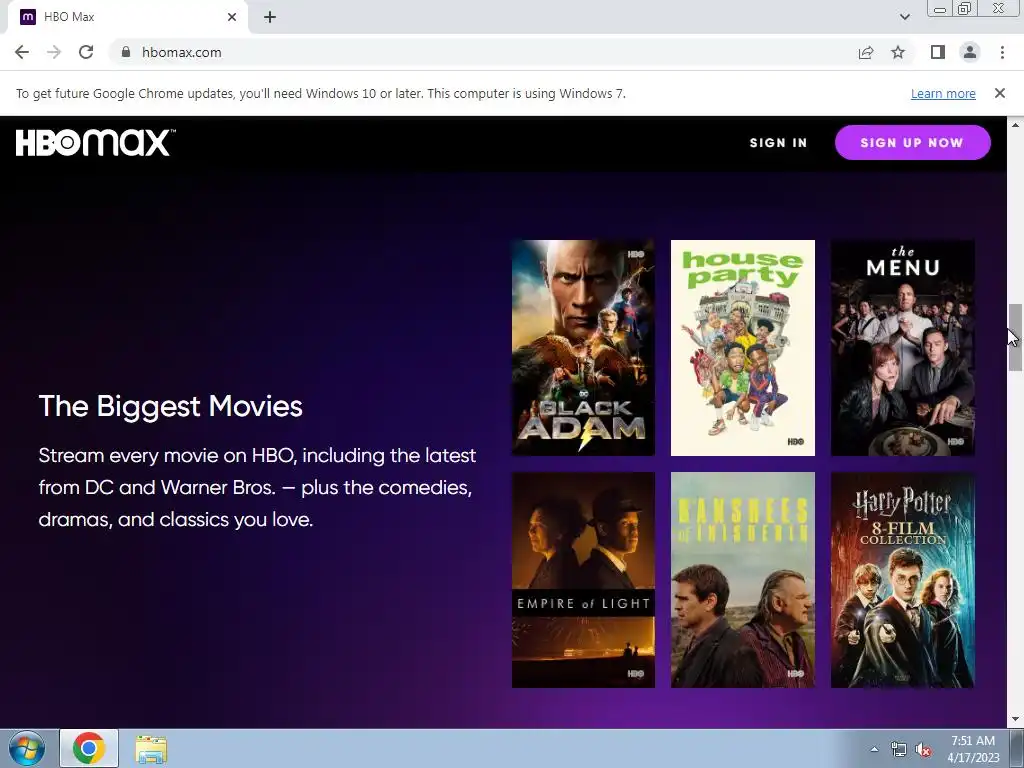1024x768 pixels.
Task: Click The Biggest Movies heading
Action: point(170,406)
